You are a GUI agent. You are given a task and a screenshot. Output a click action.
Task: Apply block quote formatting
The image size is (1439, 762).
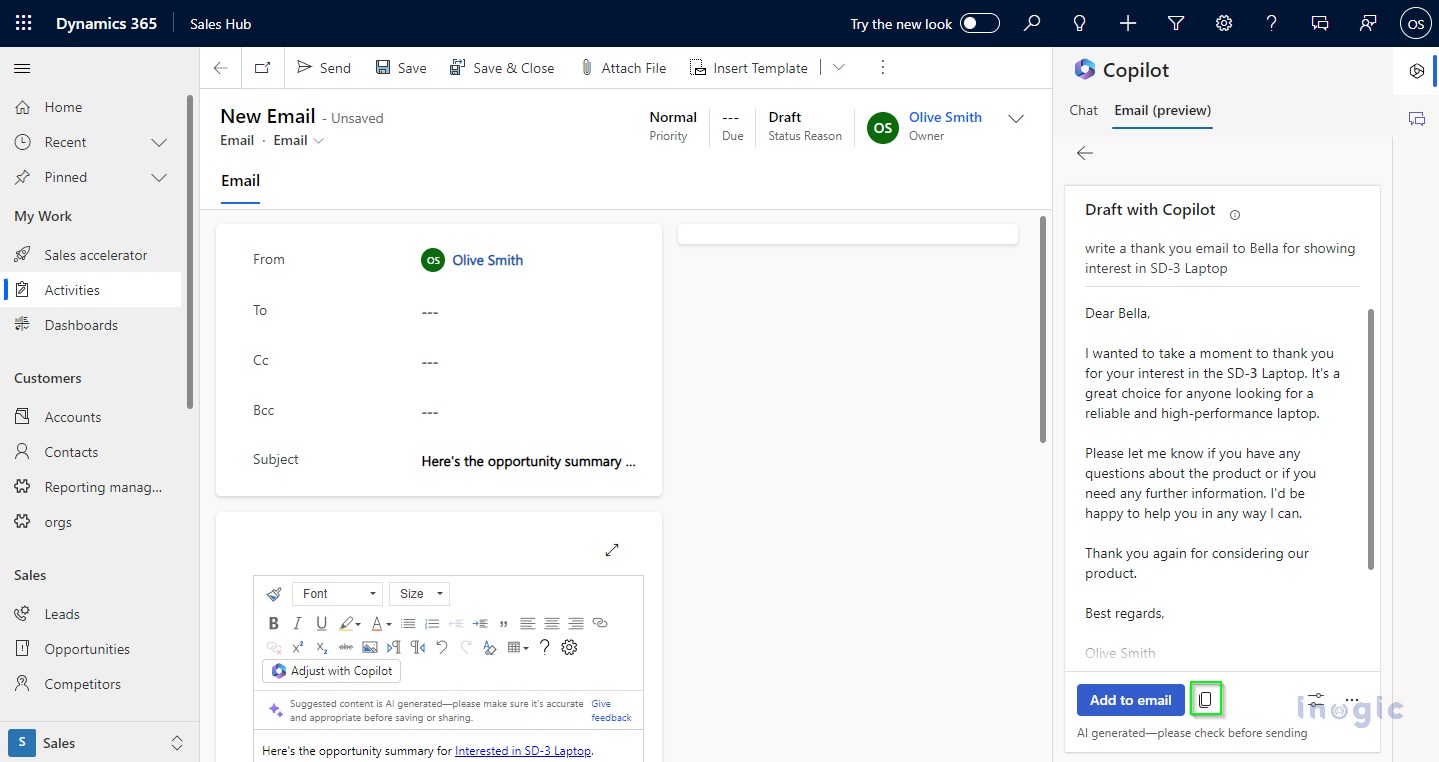(503, 623)
